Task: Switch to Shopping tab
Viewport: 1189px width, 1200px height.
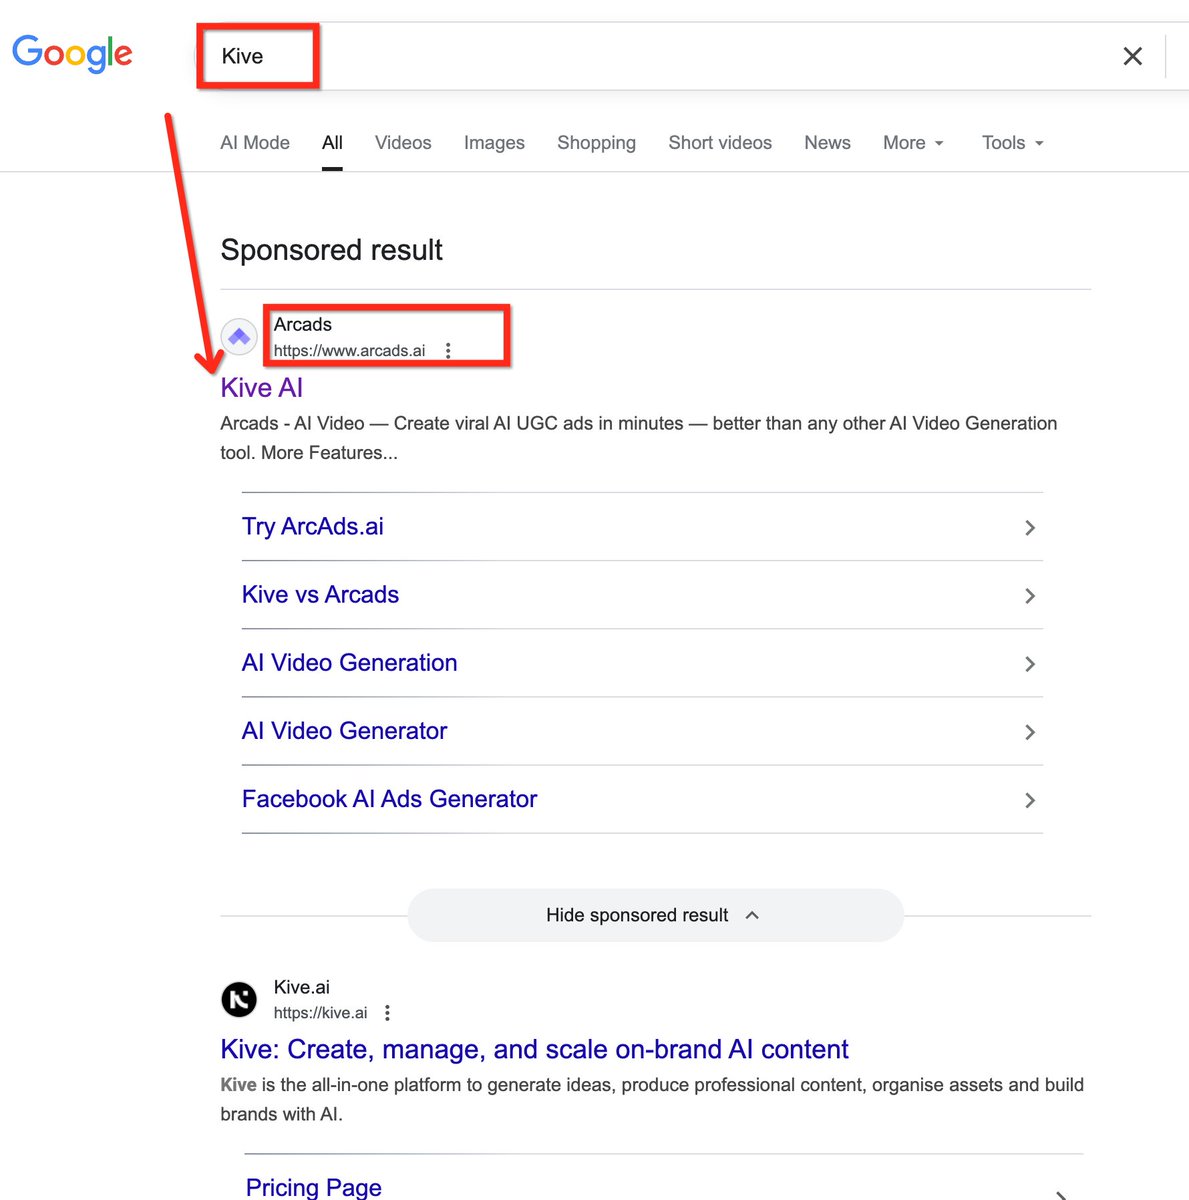Action: [596, 143]
